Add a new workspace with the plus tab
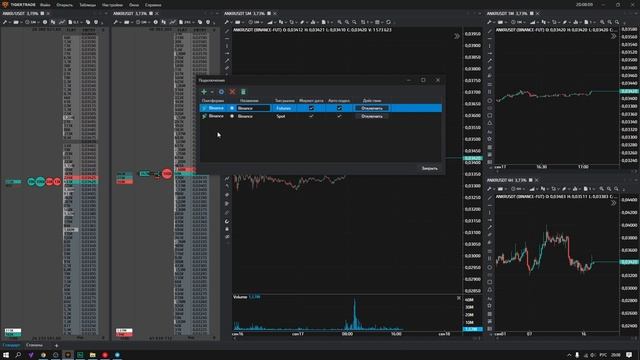The width and height of the screenshot is (640, 360). tap(56, 346)
